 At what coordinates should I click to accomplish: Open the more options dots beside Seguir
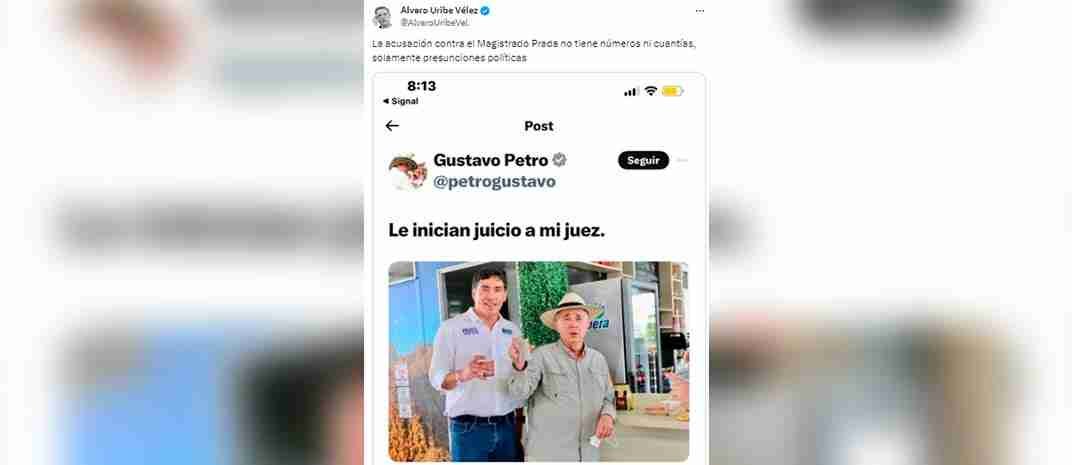coord(682,160)
